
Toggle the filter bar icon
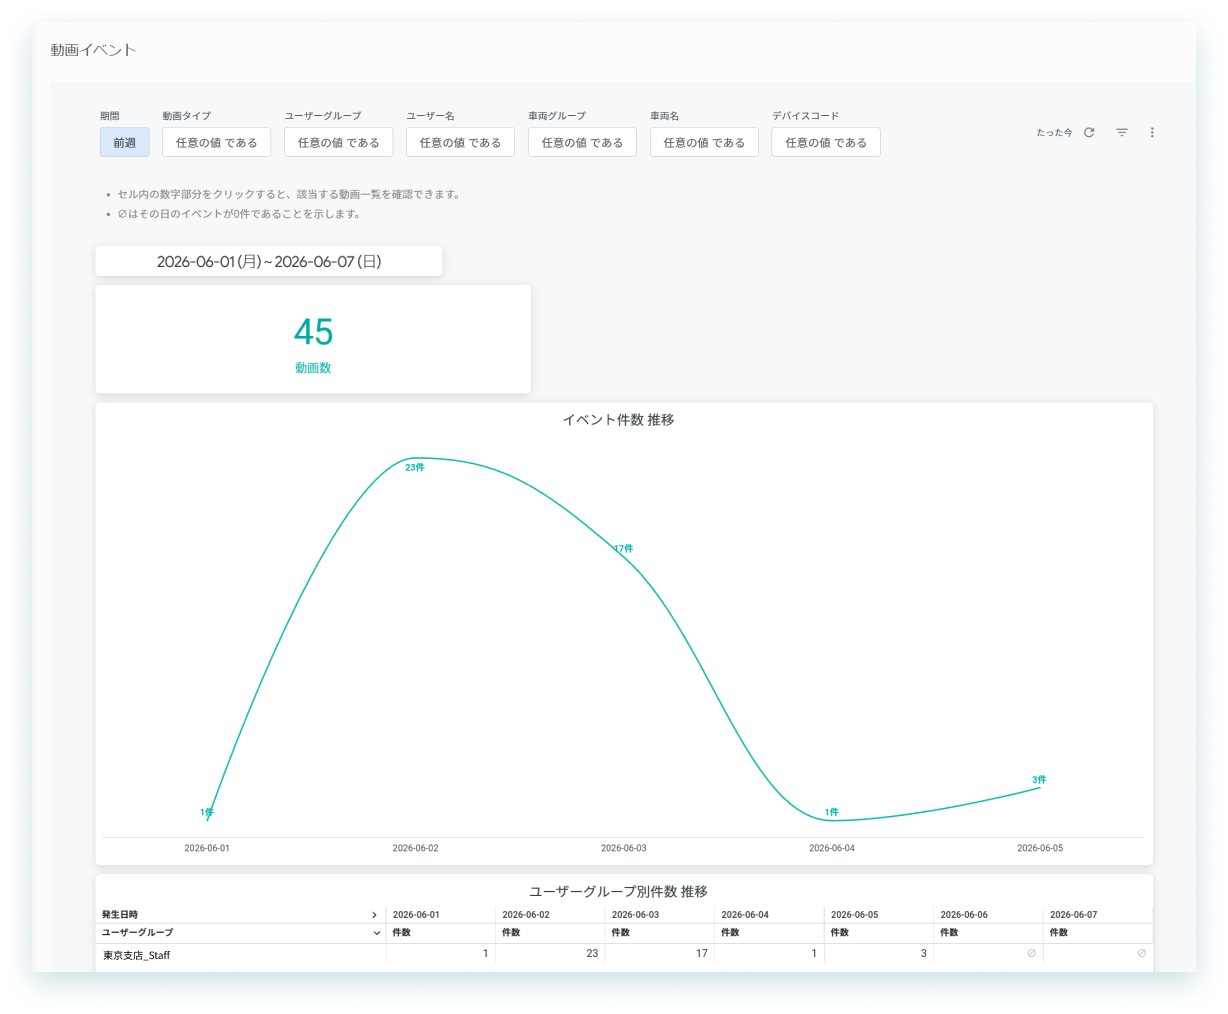point(1122,132)
